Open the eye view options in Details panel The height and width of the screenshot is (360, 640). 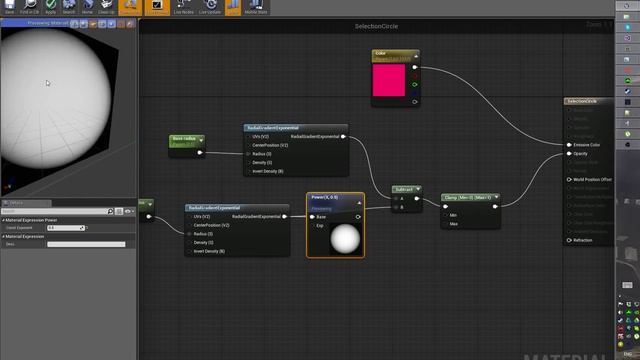tap(129, 211)
